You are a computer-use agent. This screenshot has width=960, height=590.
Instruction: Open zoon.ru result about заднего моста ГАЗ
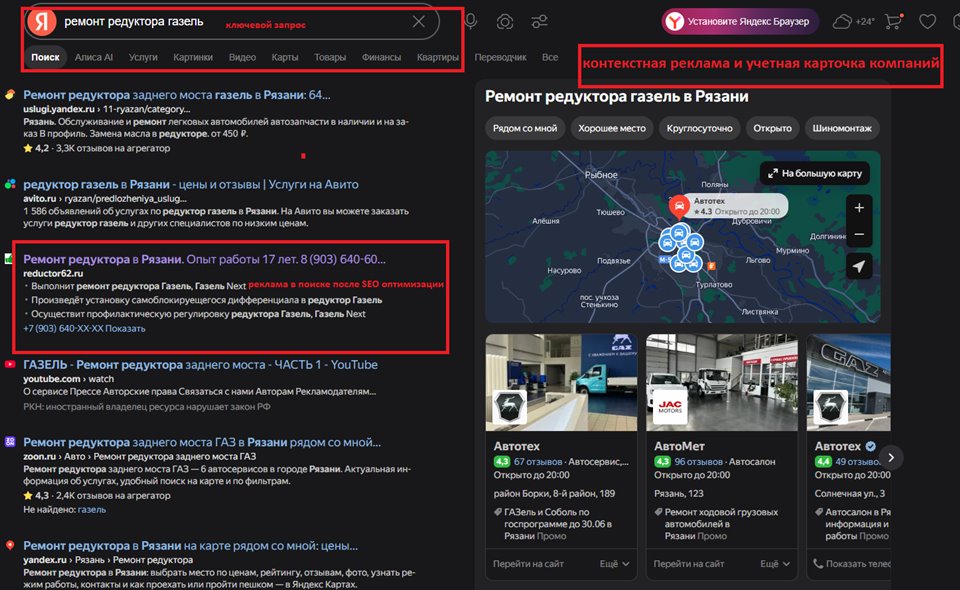coord(202,442)
